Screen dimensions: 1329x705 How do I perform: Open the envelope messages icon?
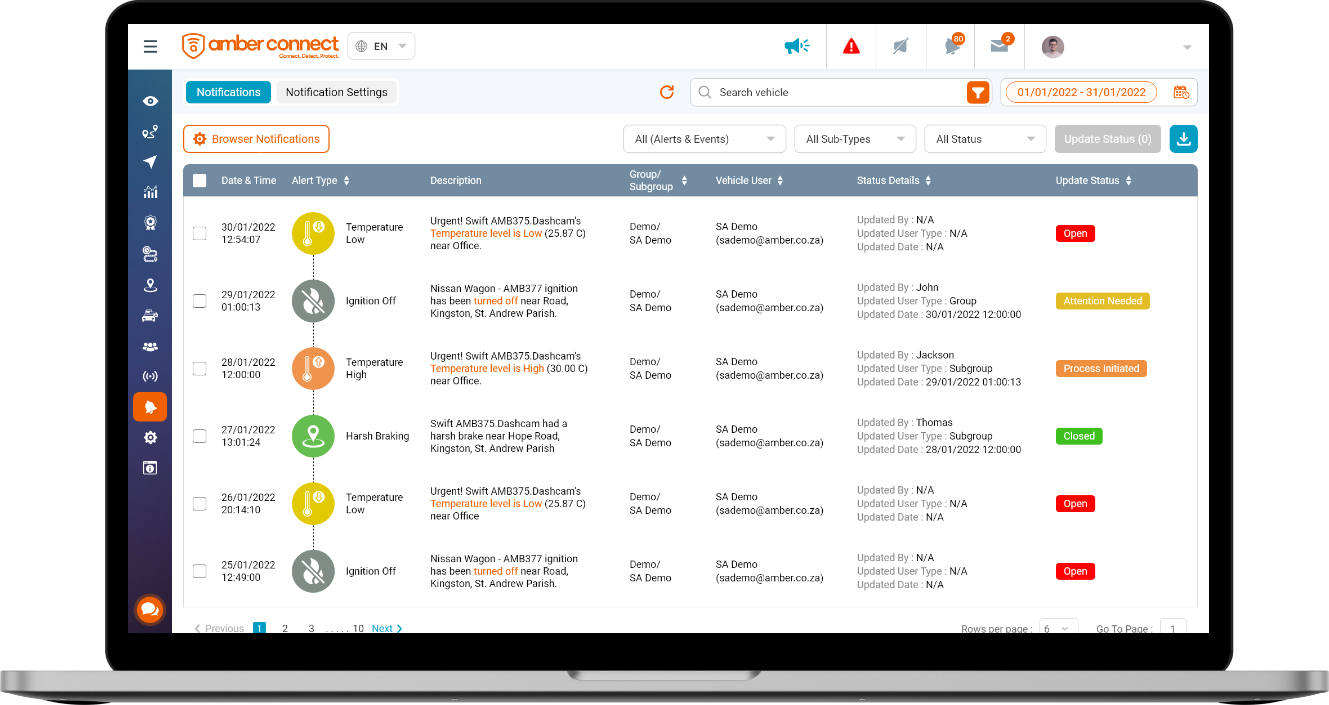(1000, 45)
